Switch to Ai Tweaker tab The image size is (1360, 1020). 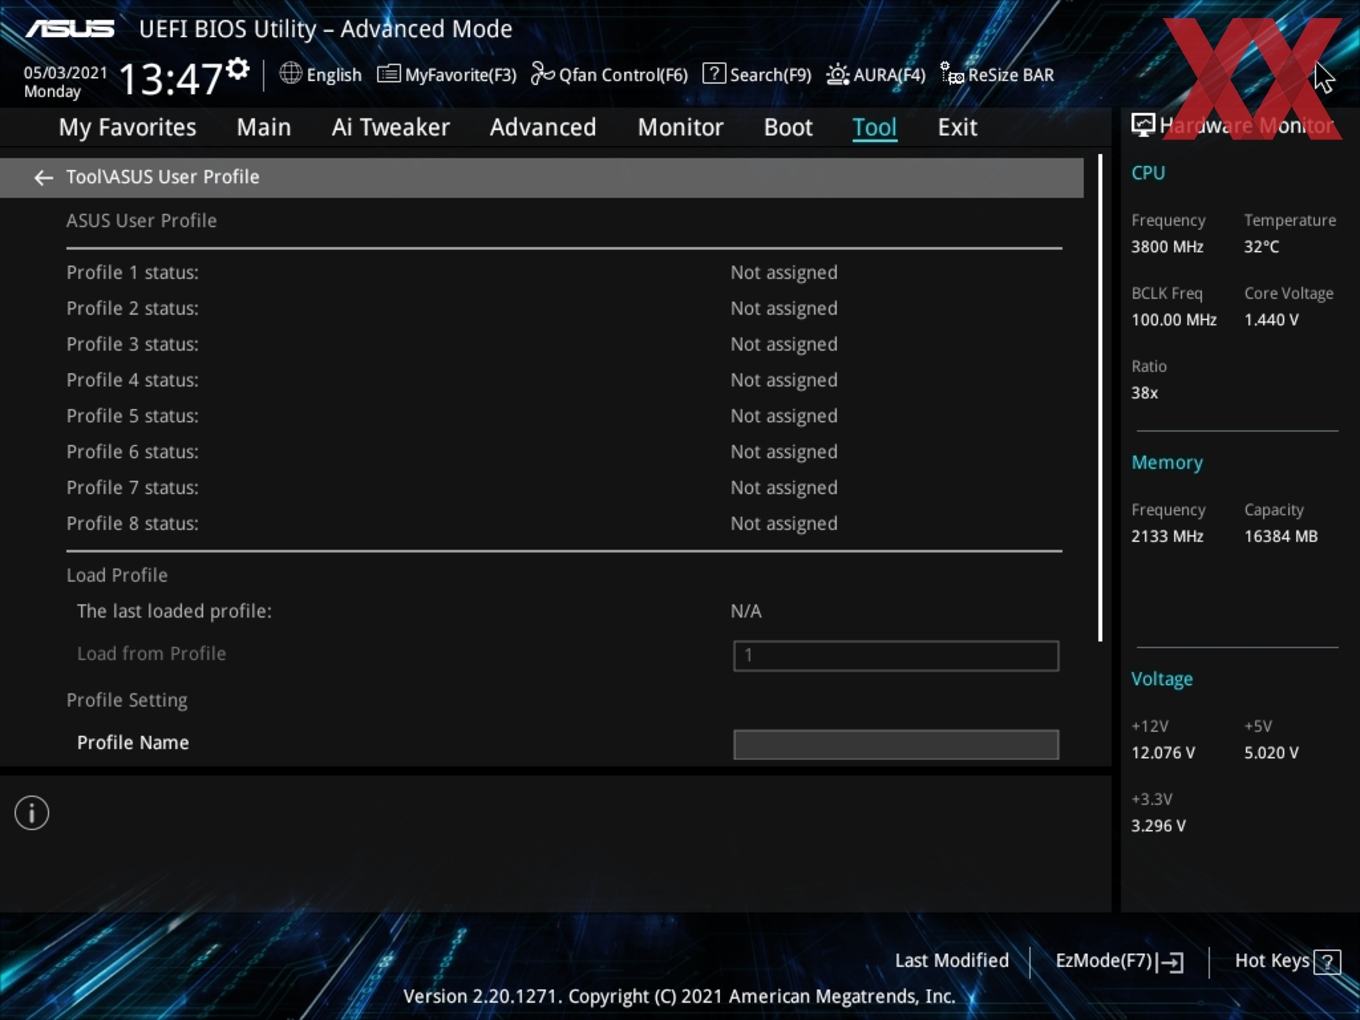(x=391, y=127)
